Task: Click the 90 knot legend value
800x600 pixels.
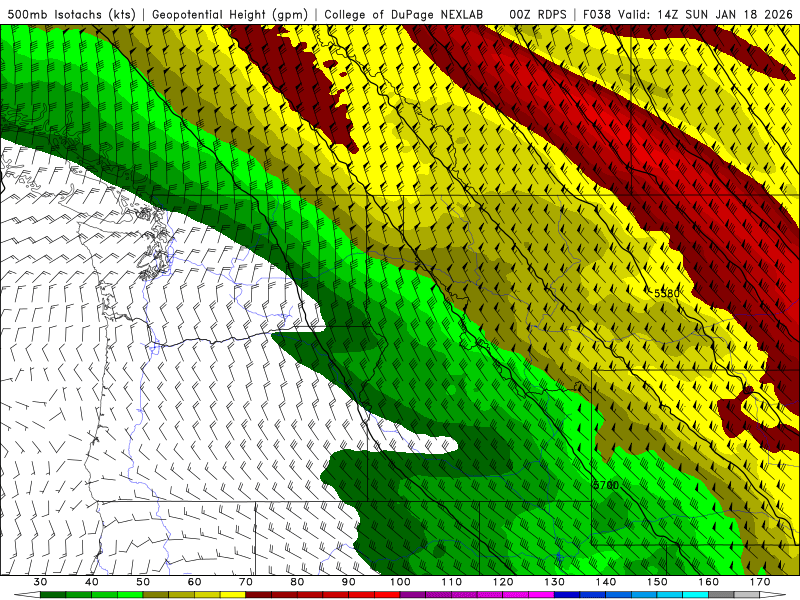Action: (349, 582)
